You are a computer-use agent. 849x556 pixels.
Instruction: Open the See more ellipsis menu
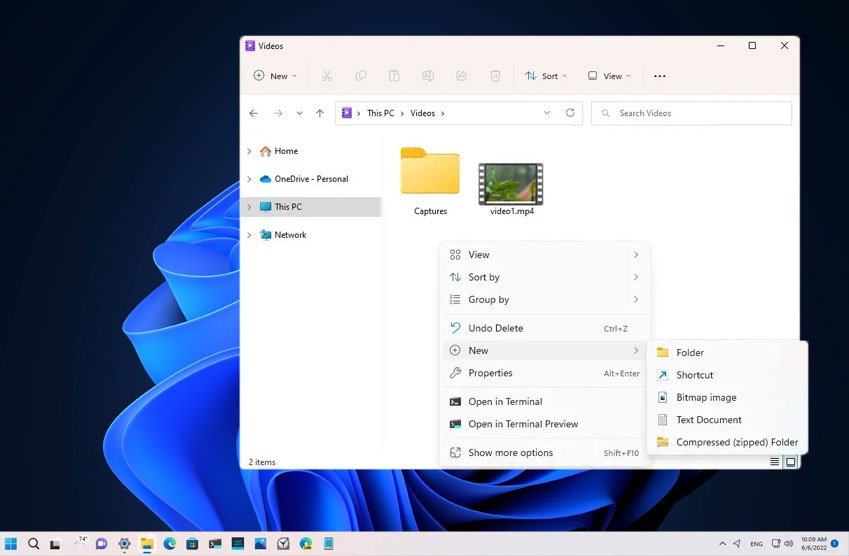pyautogui.click(x=659, y=76)
